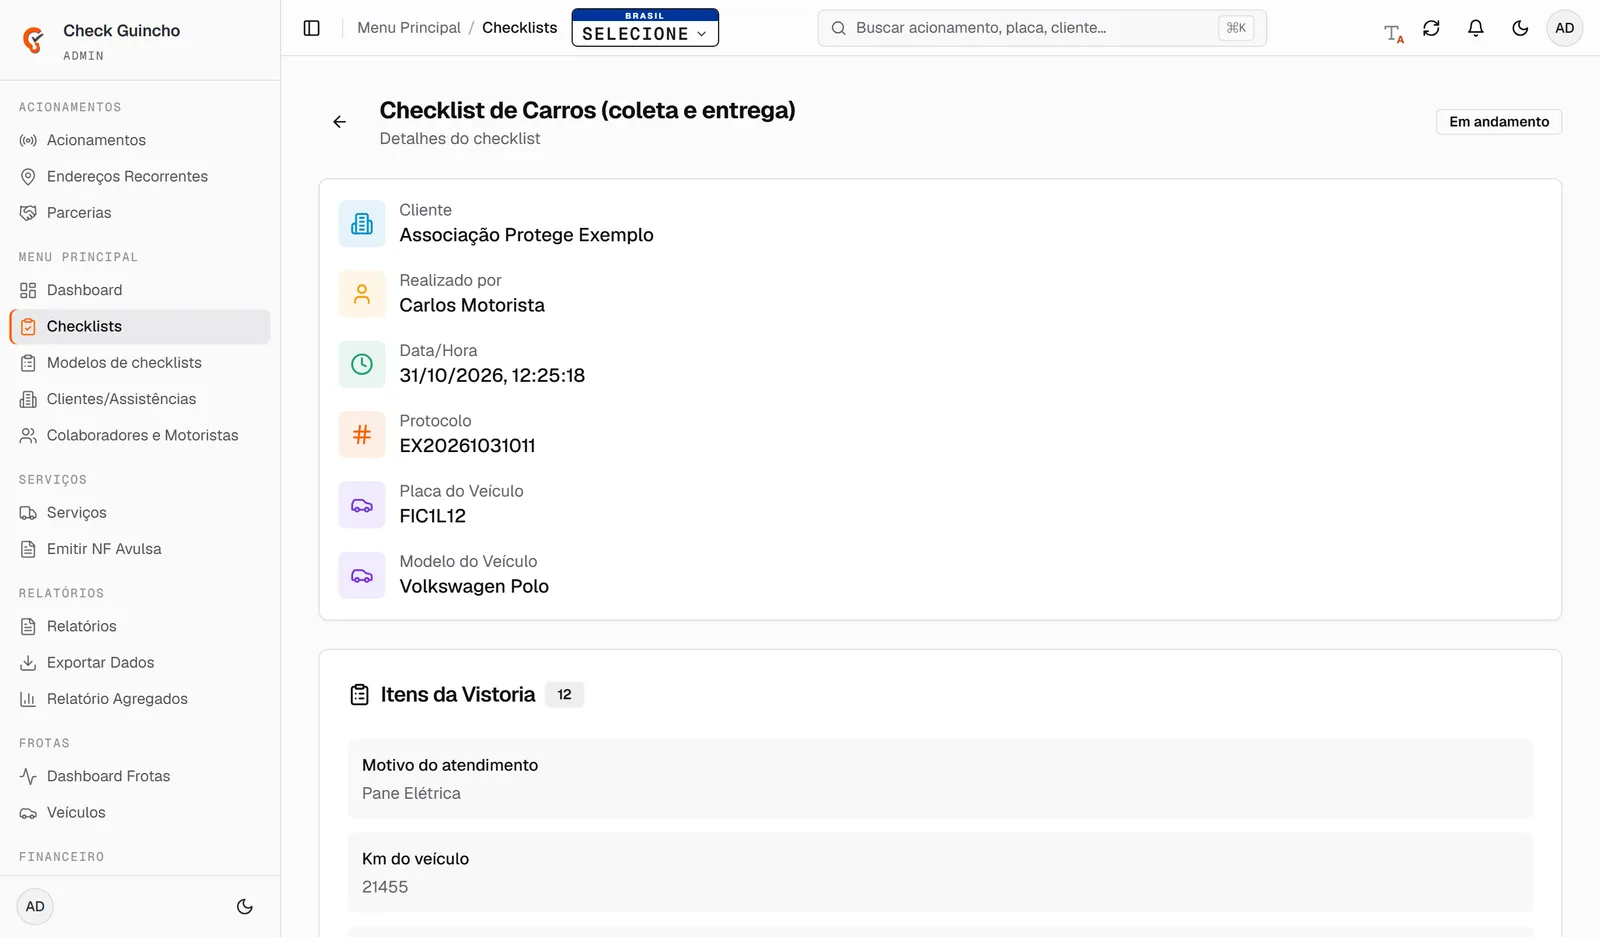Image resolution: width=1600 pixels, height=937 pixels.
Task: Select protocol text EX20261031011
Action: [x=467, y=446]
